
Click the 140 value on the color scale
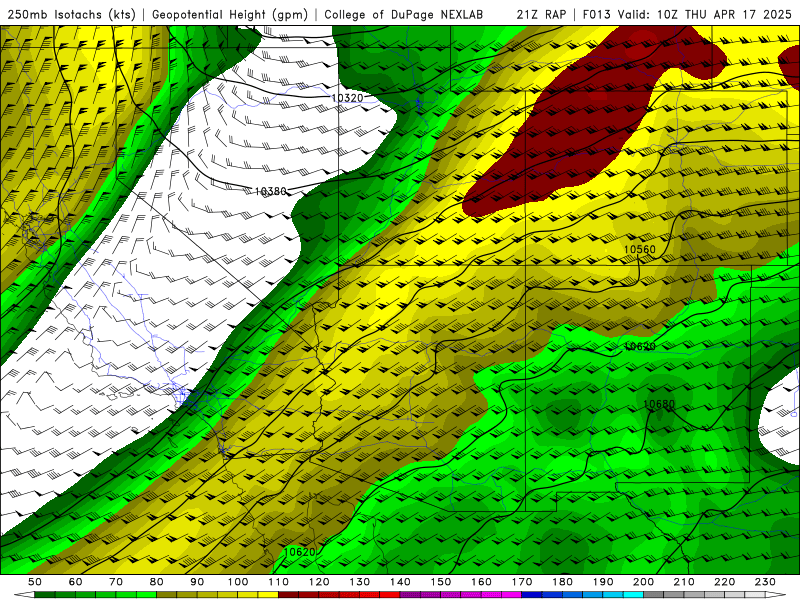[x=400, y=582]
